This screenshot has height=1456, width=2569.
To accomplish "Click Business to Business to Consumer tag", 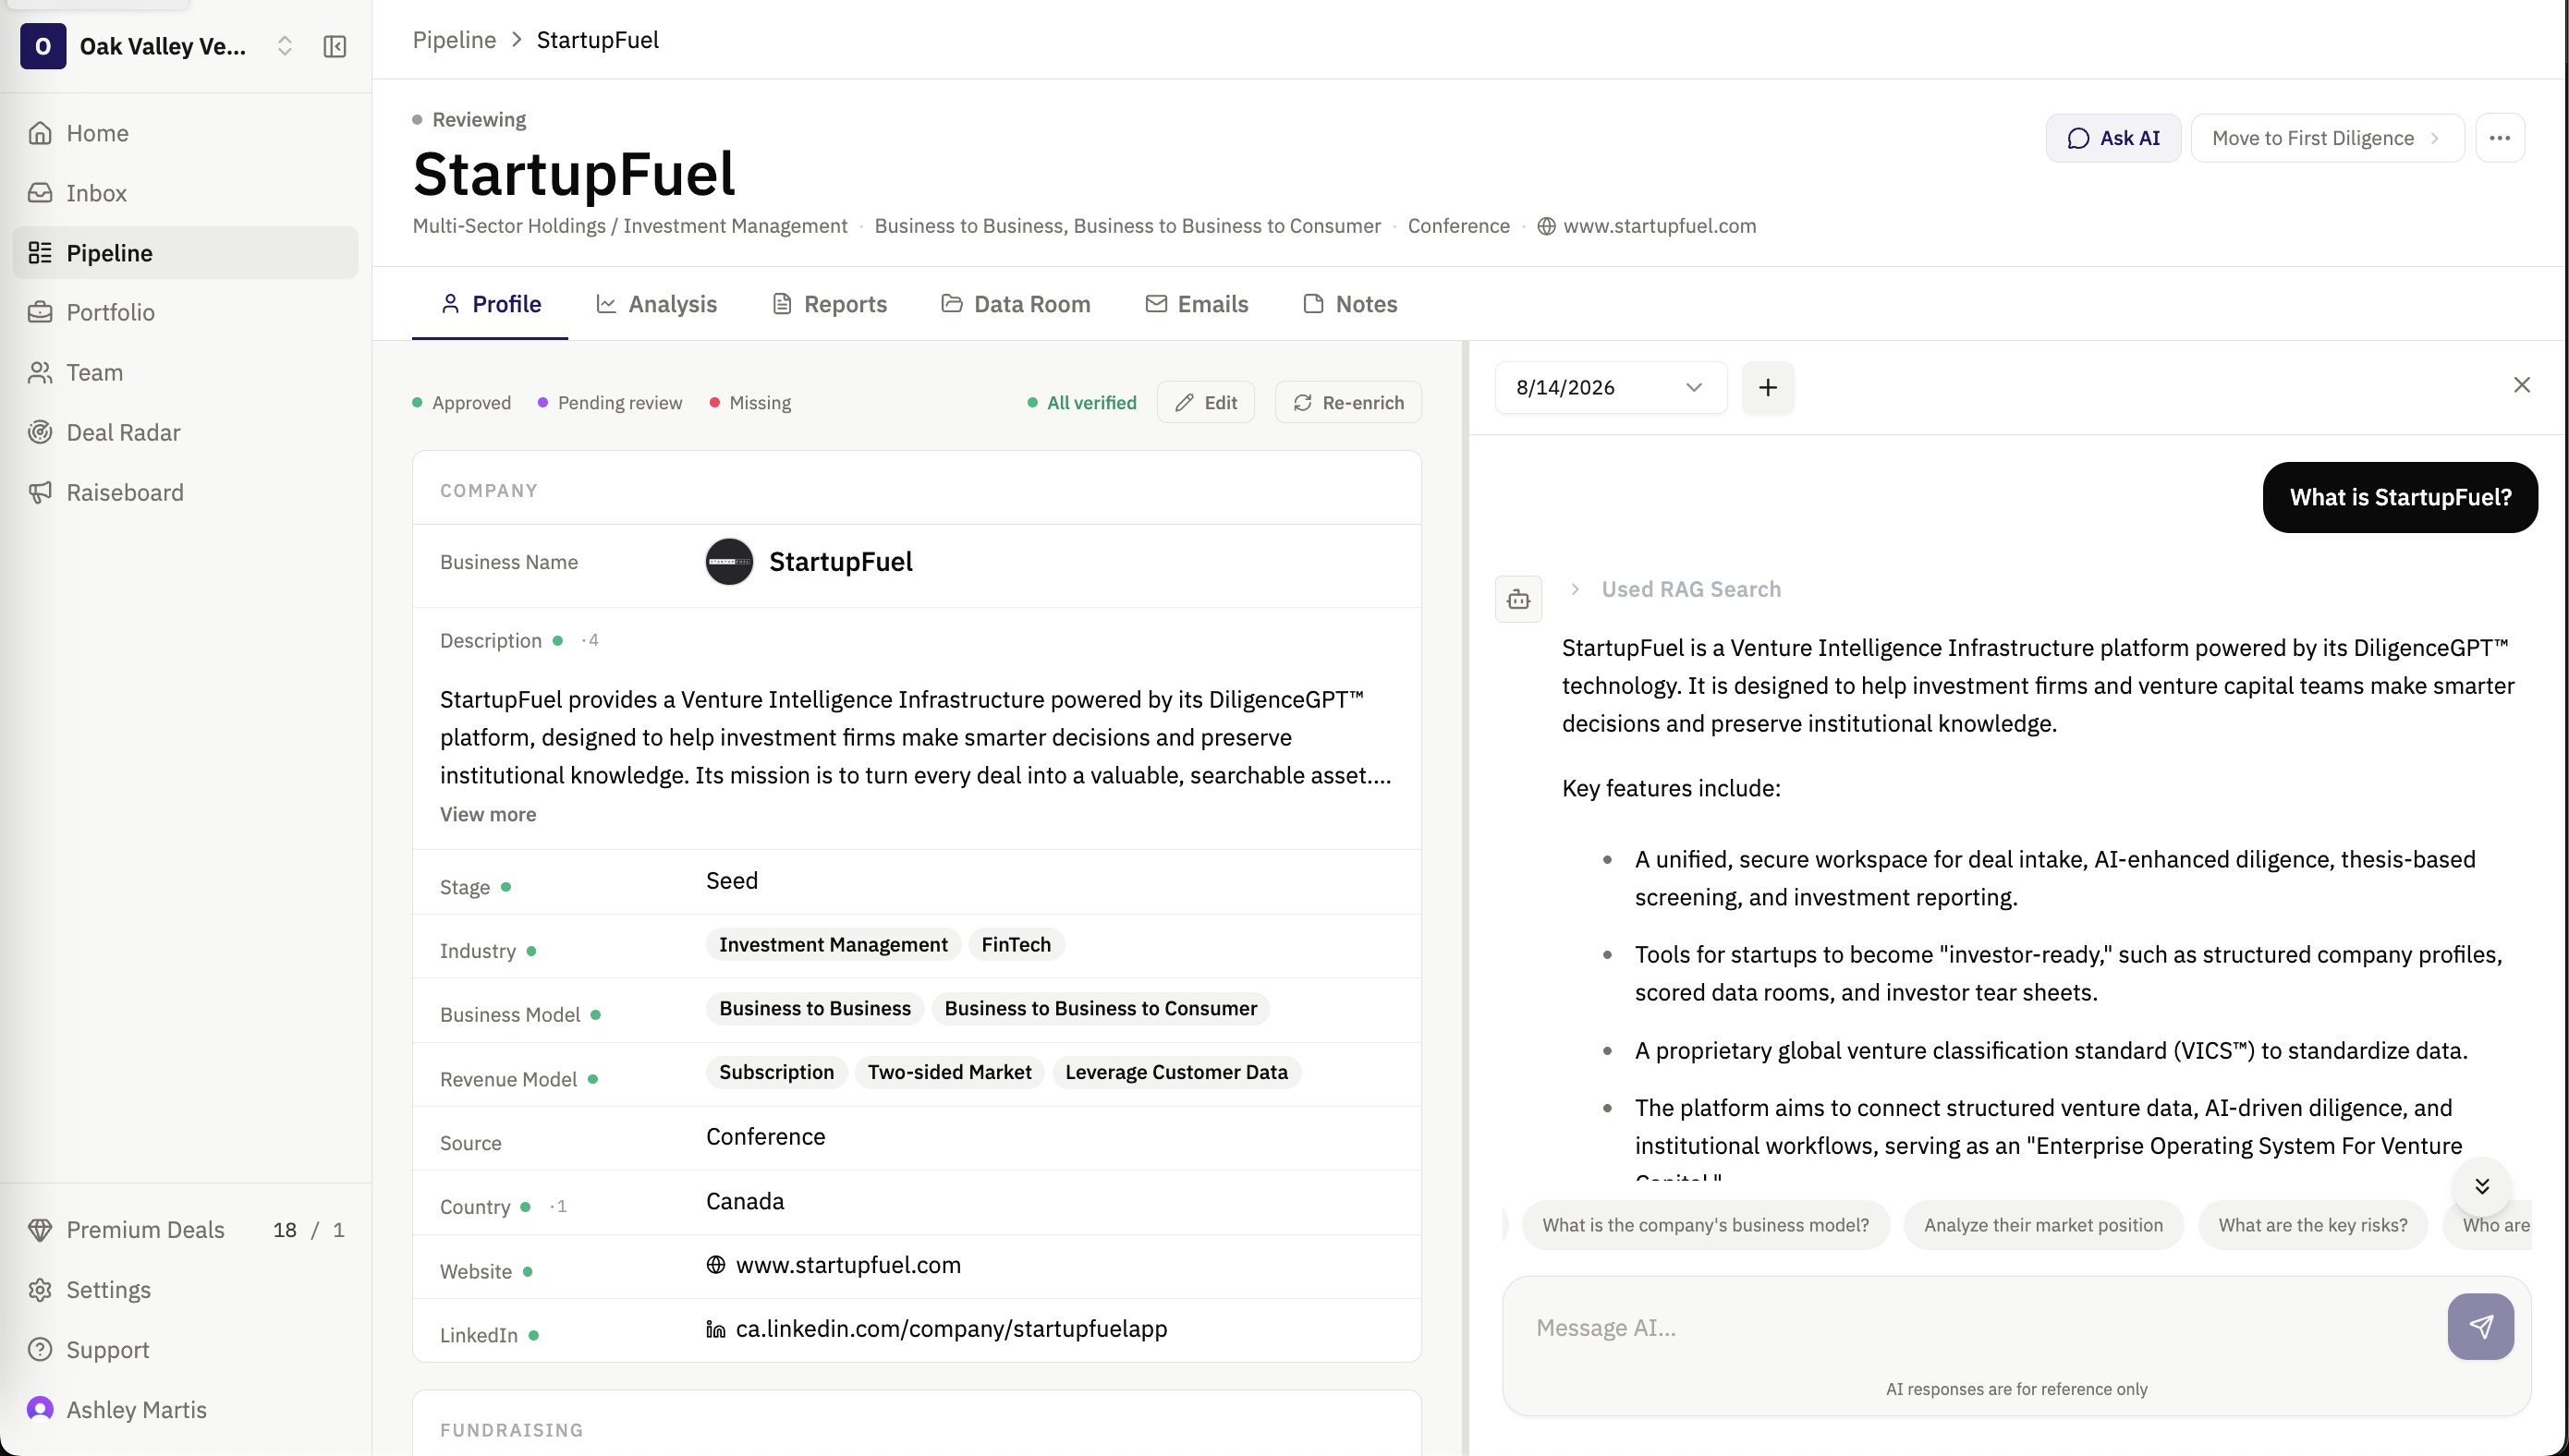I will (x=1101, y=1008).
